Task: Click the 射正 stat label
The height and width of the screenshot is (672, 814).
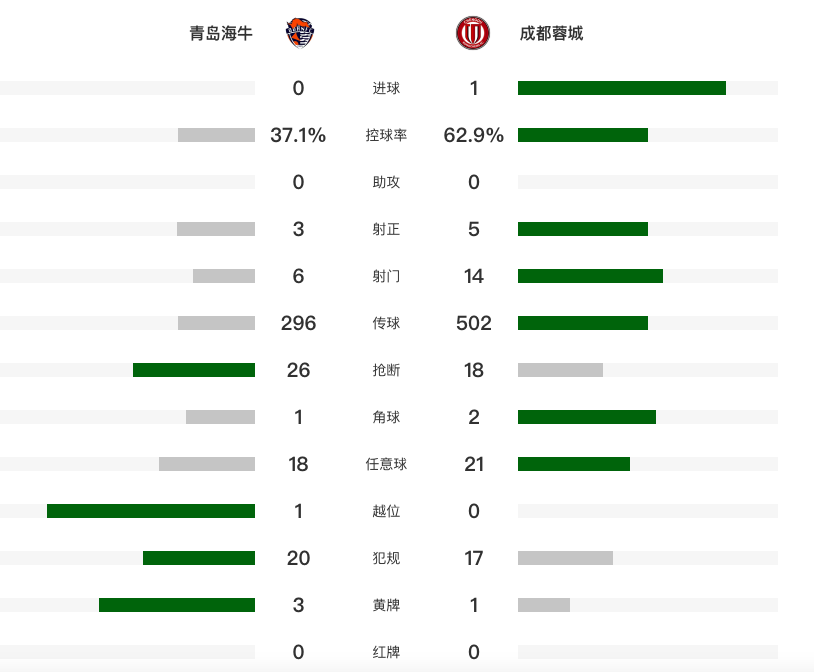Action: coord(386,229)
